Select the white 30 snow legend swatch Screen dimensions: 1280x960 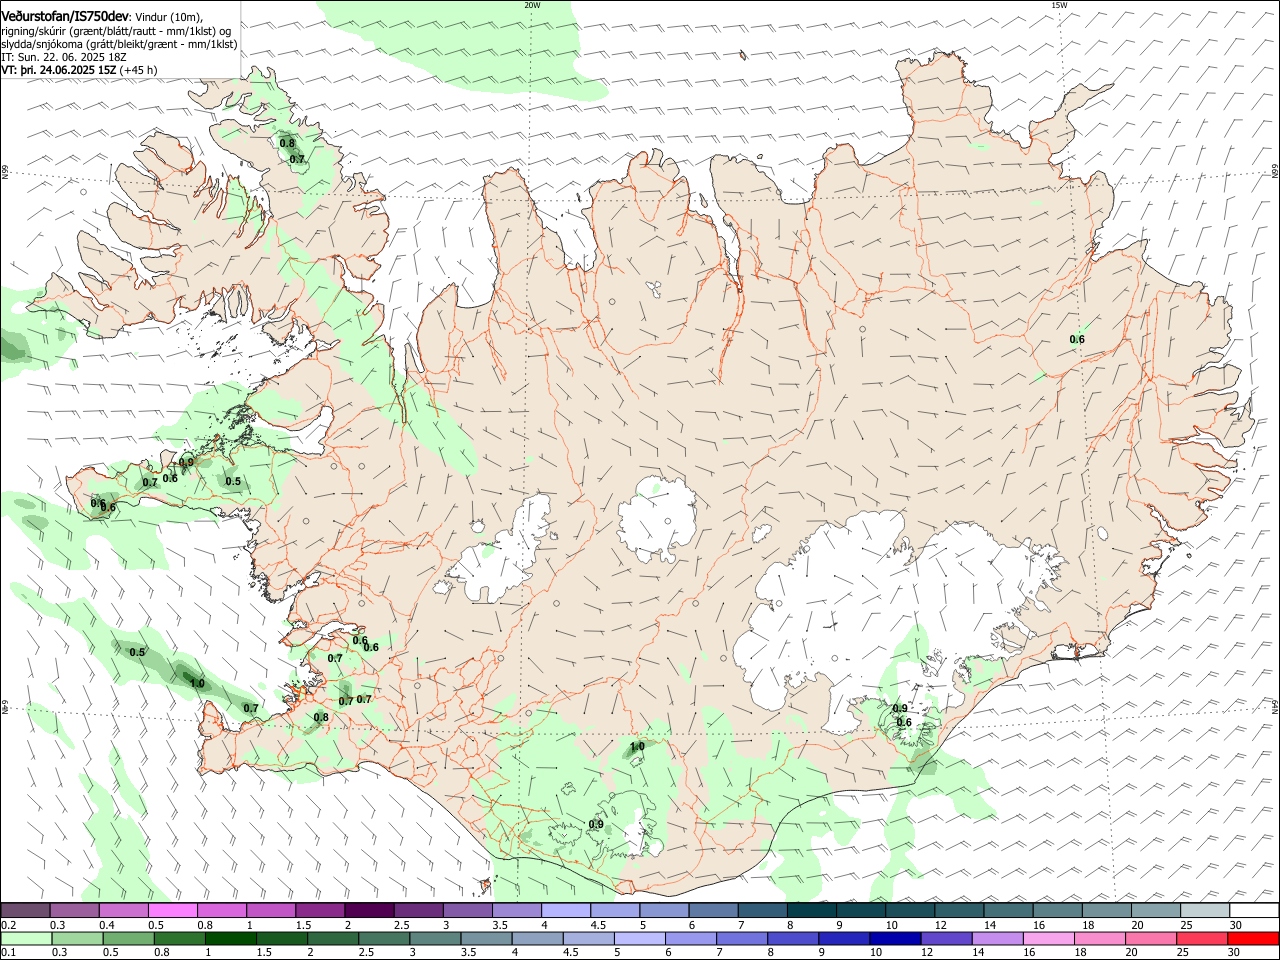point(1254,910)
